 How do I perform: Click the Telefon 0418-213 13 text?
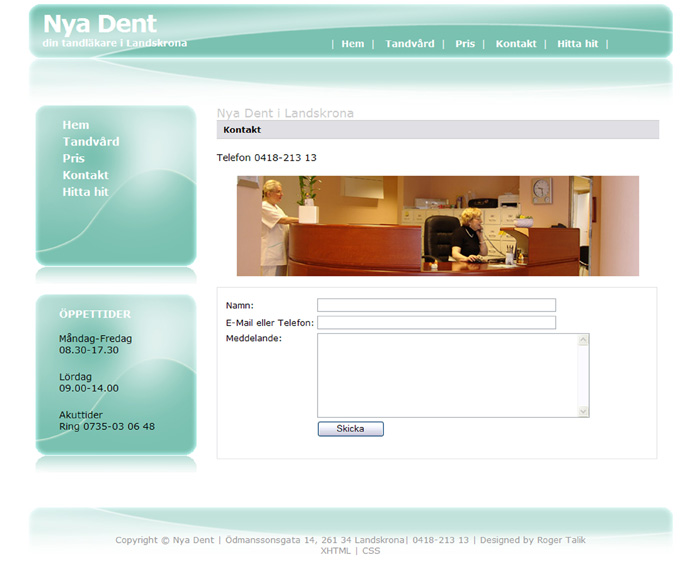tap(267, 158)
